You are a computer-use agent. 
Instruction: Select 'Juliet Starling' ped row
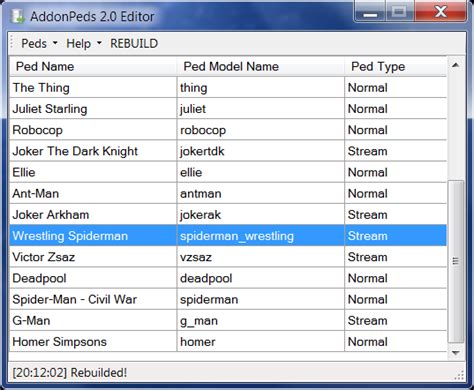[228, 109]
